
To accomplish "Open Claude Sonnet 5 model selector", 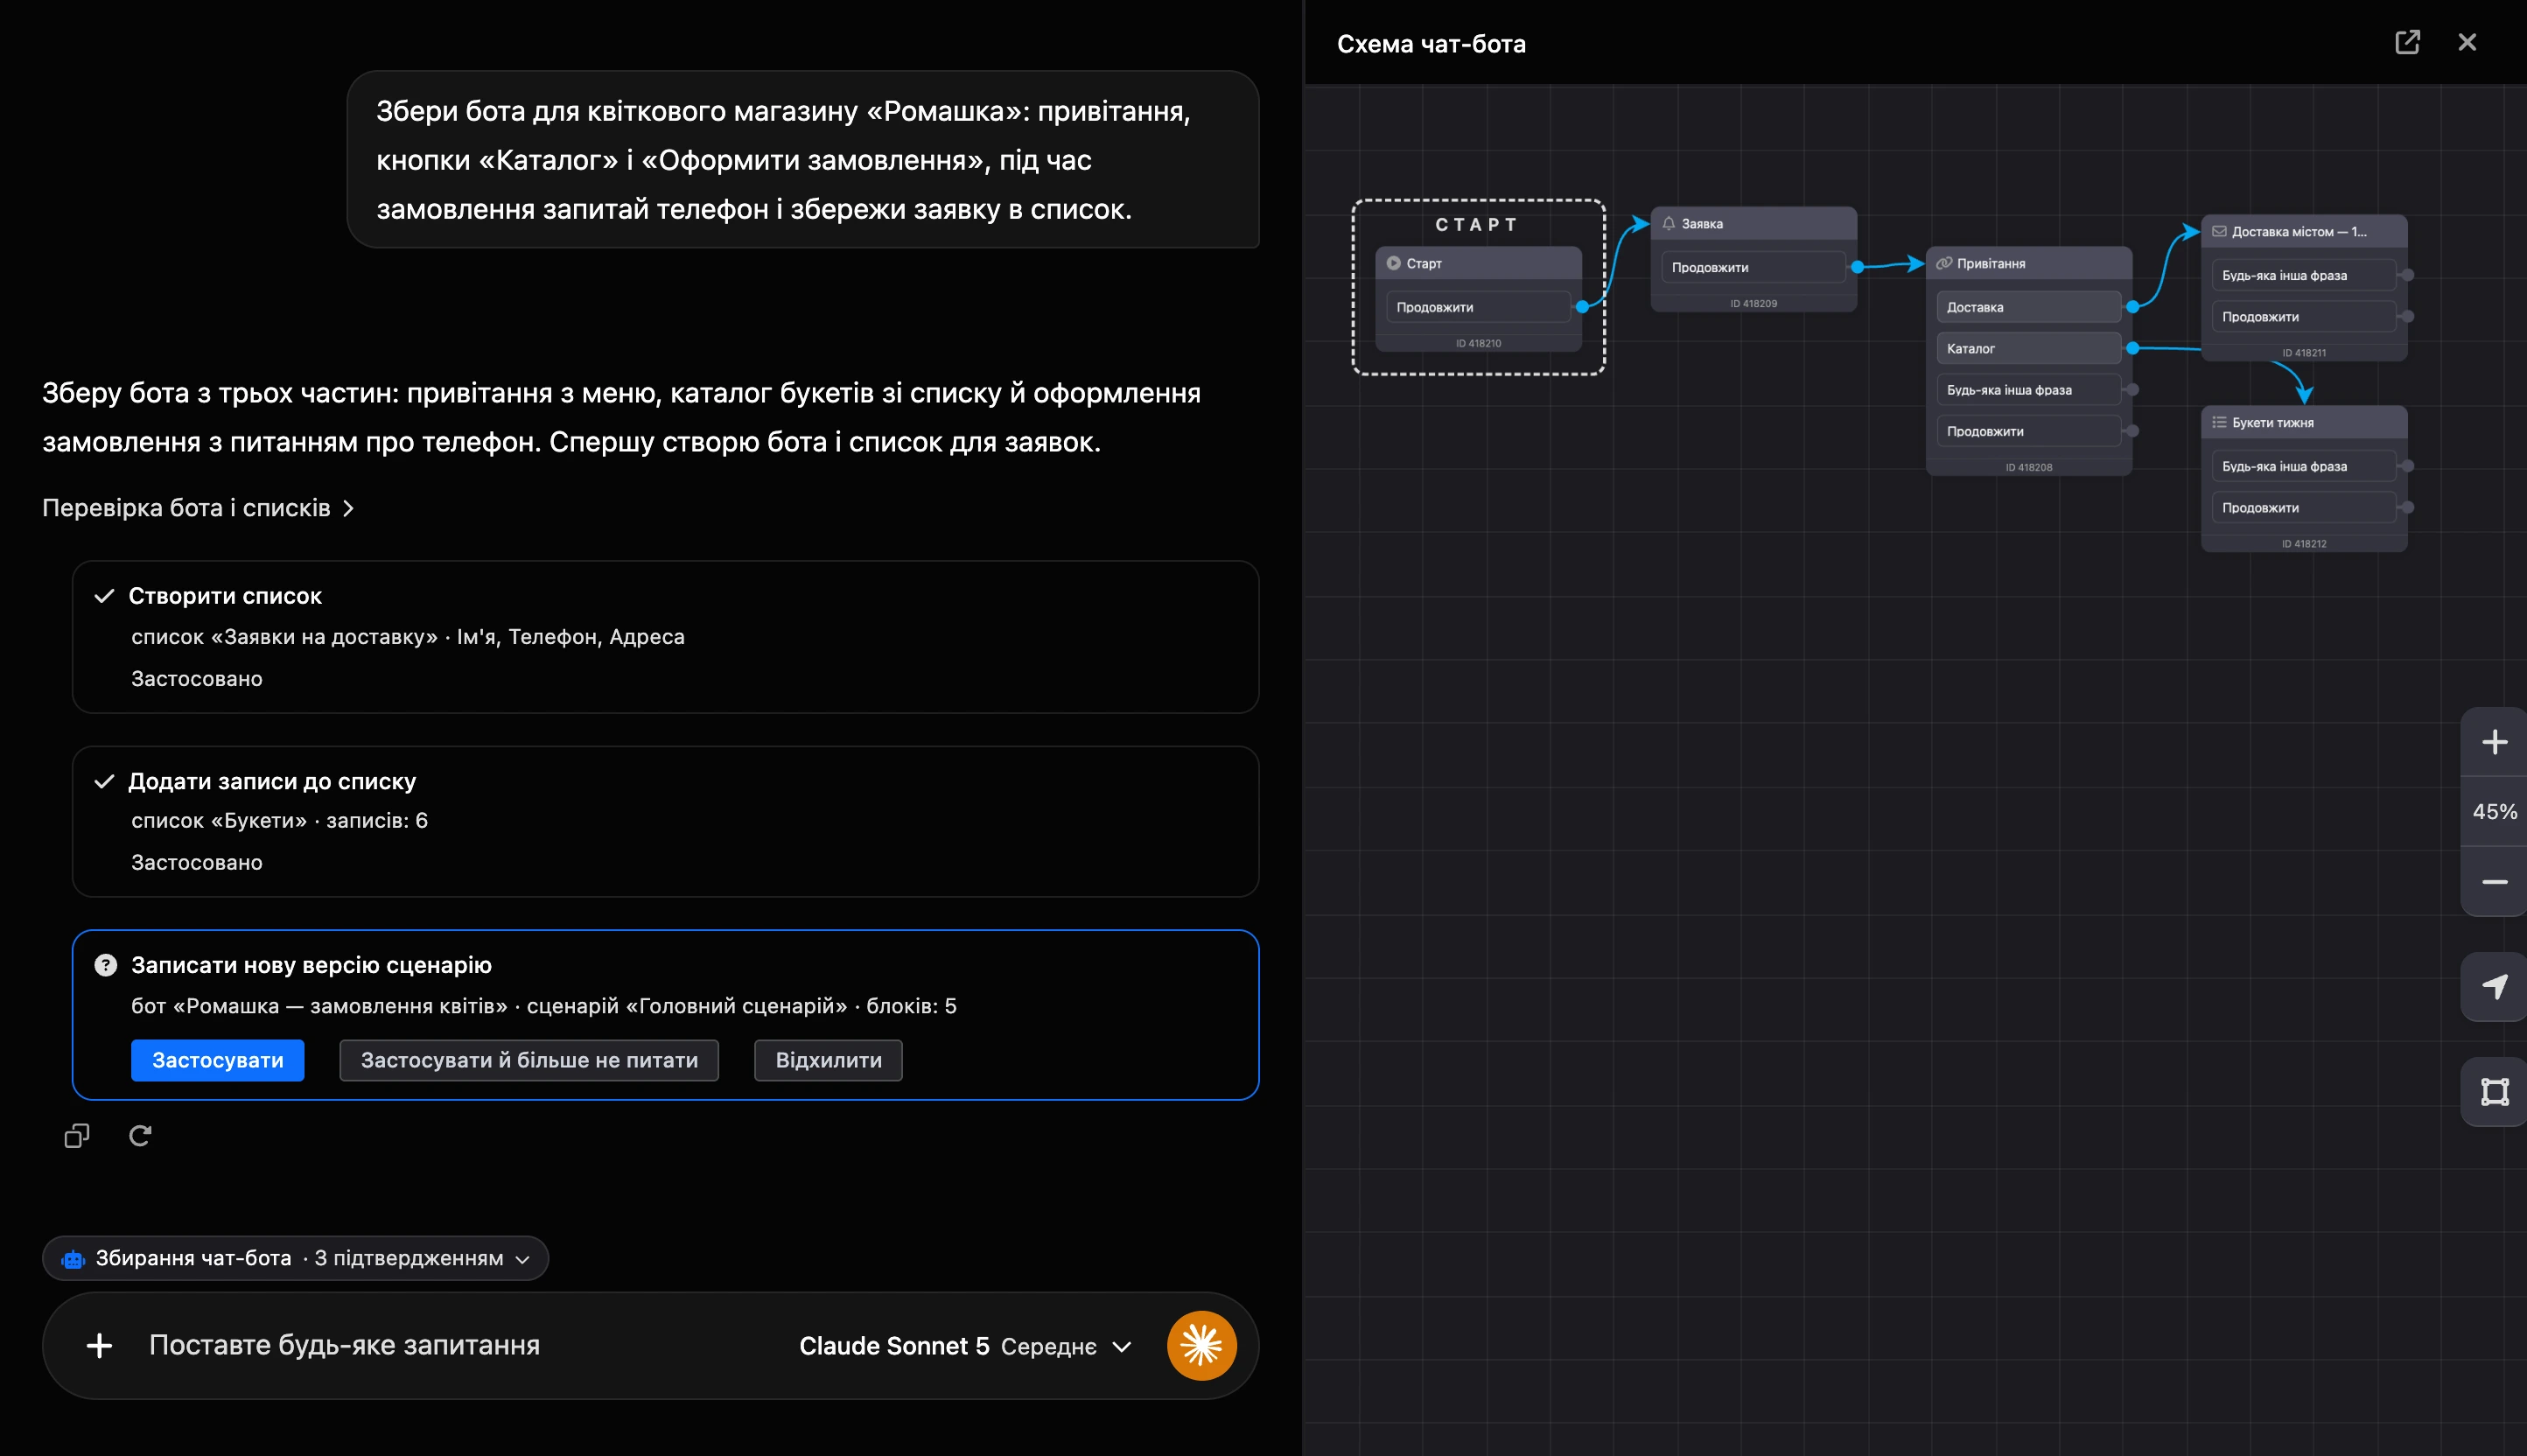I will [x=965, y=1346].
